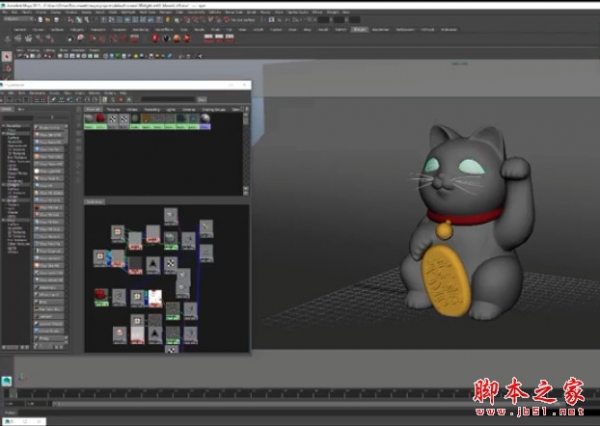Screen dimensions: 600x426
Task: Click the Phong button in the Create list
Action: (x=49, y=338)
